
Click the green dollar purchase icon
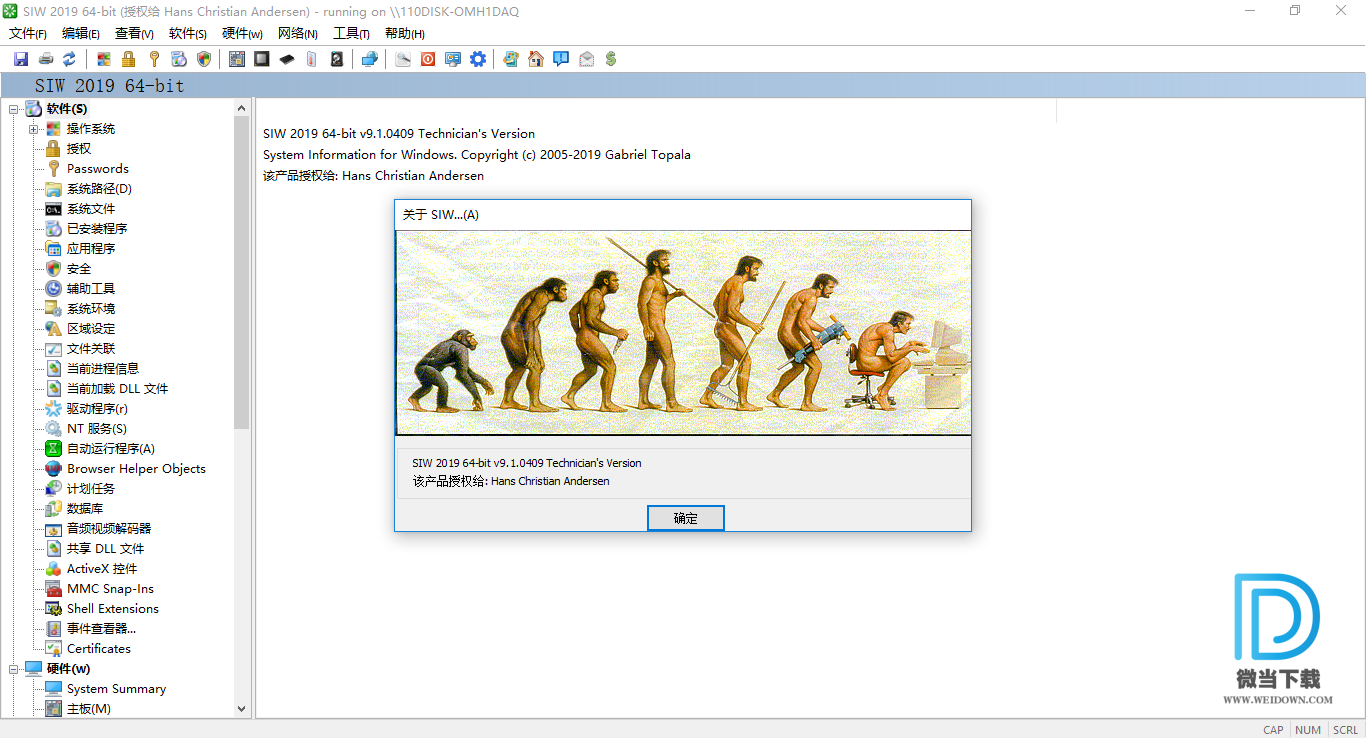[611, 59]
